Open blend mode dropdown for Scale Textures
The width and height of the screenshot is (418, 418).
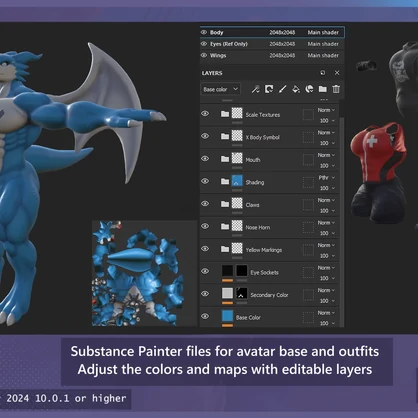(x=326, y=110)
